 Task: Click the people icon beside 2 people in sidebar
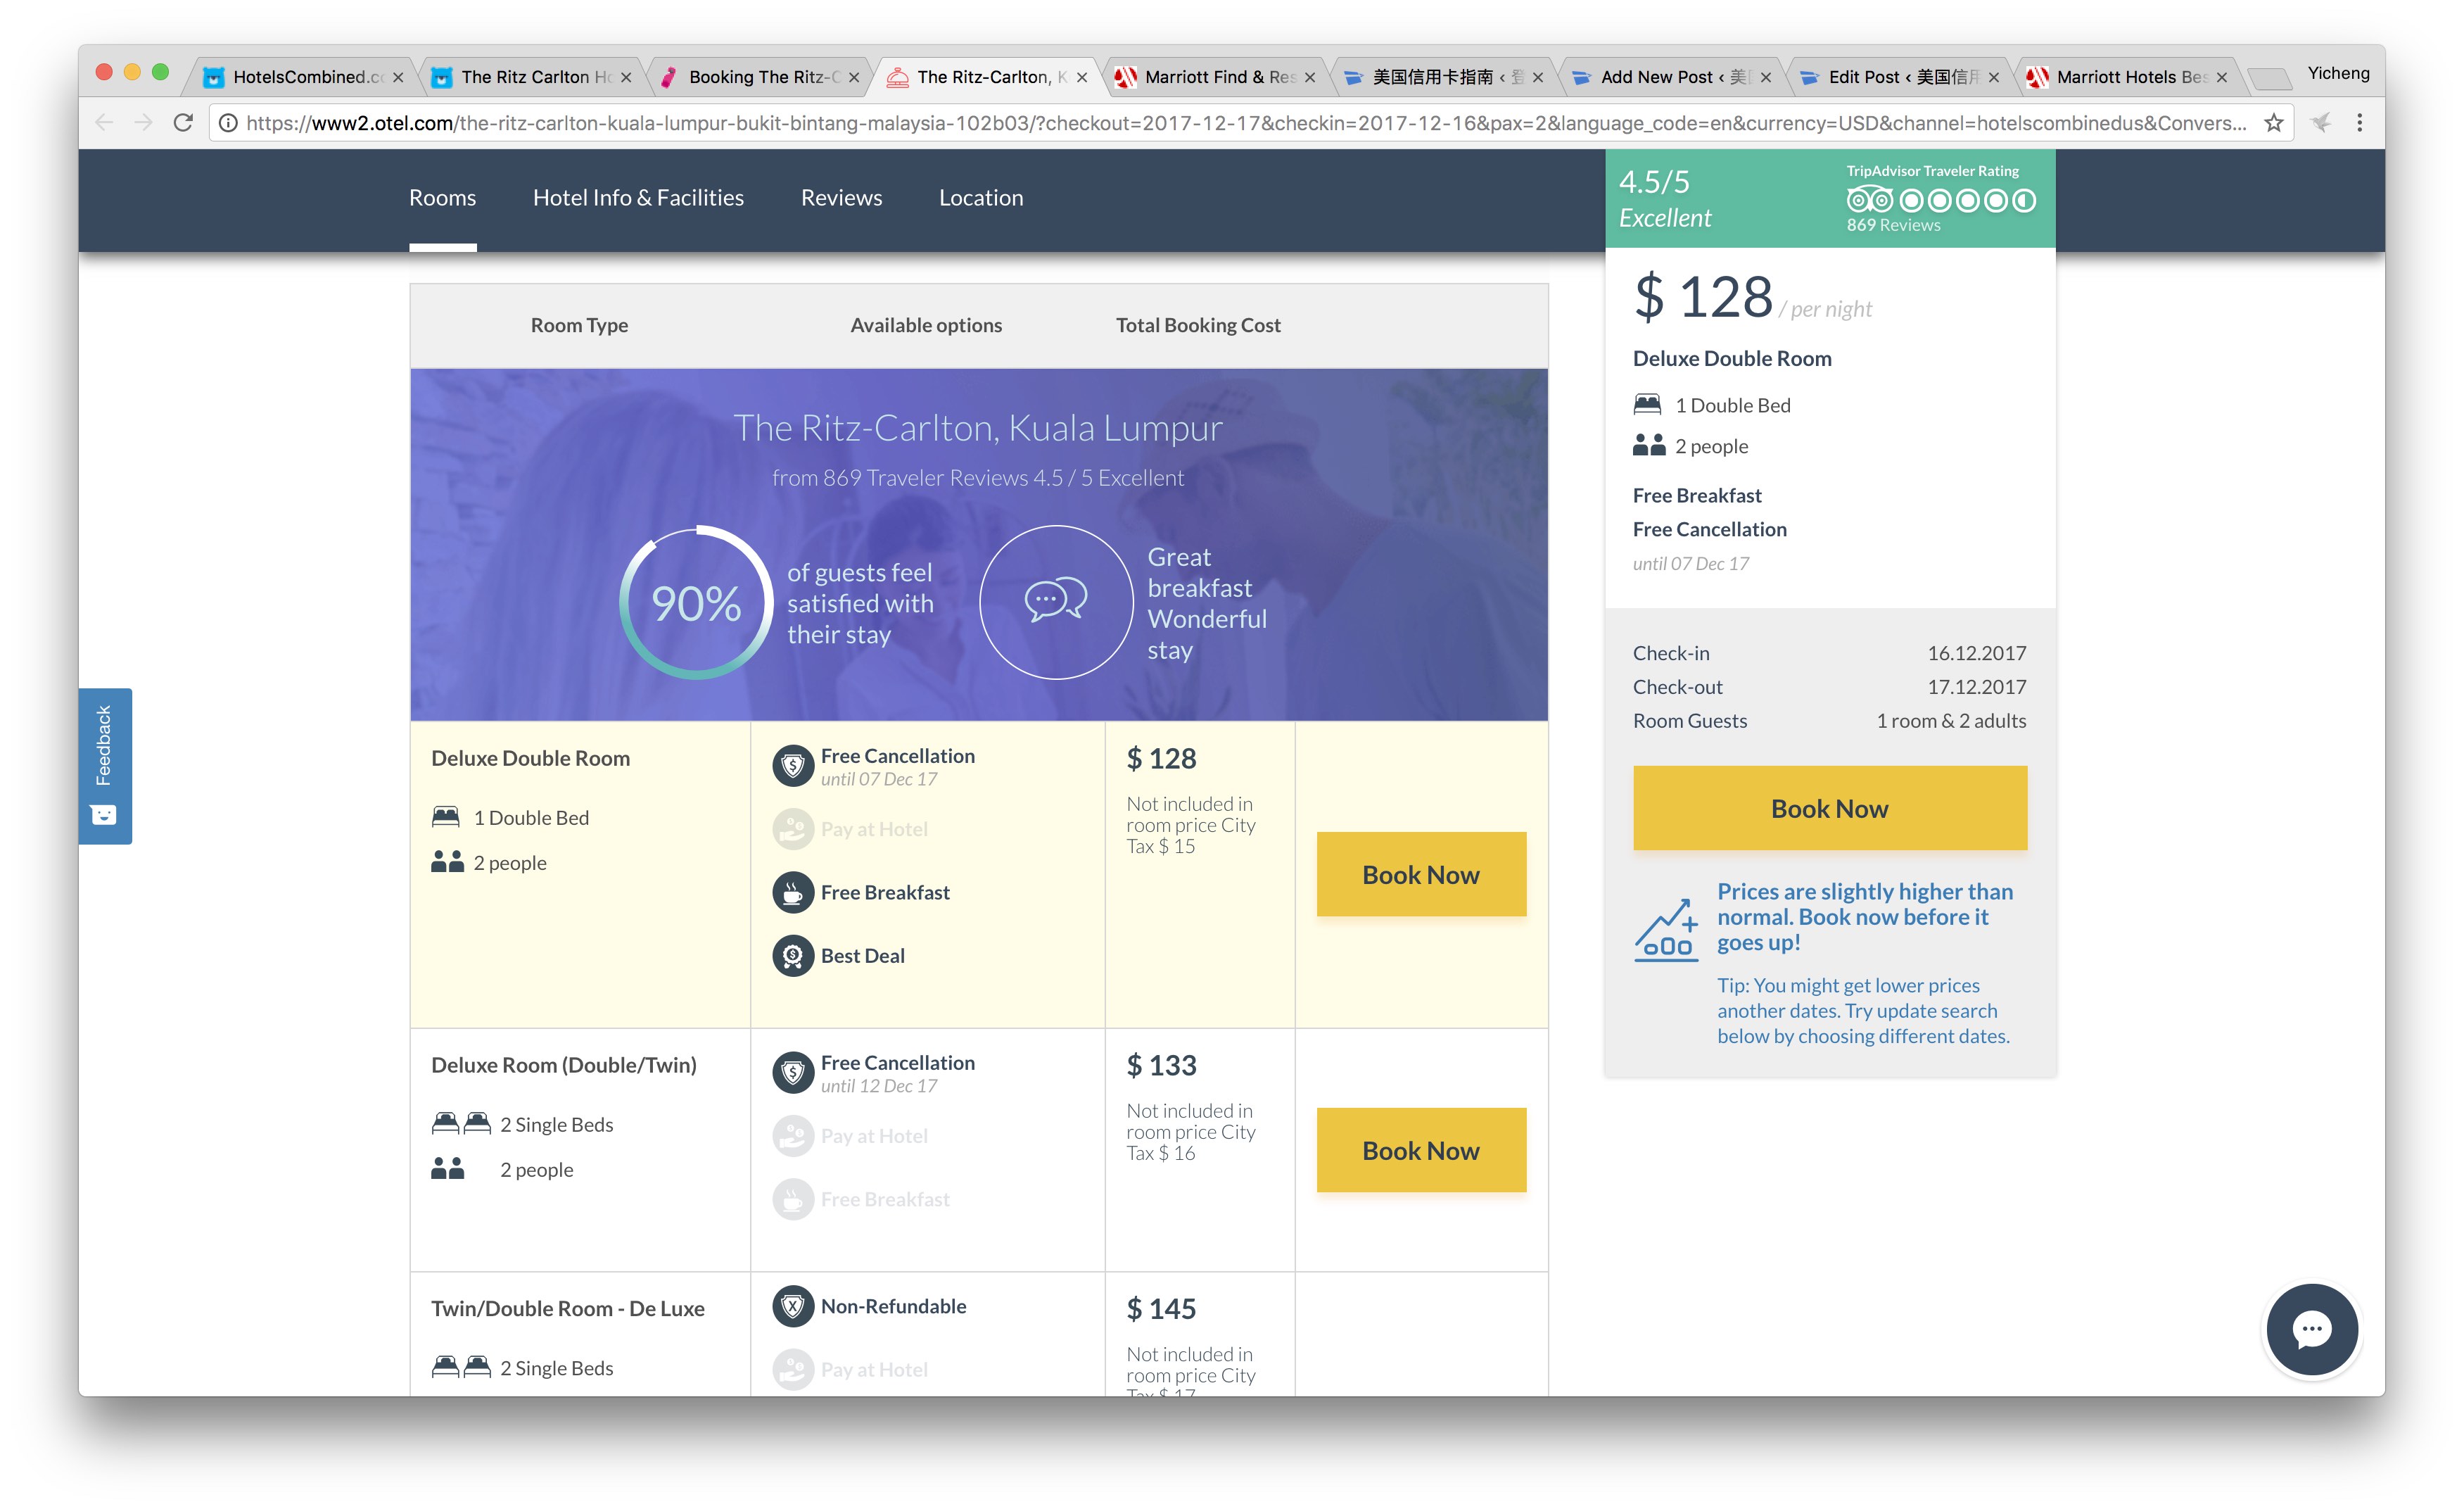pyautogui.click(x=1649, y=445)
